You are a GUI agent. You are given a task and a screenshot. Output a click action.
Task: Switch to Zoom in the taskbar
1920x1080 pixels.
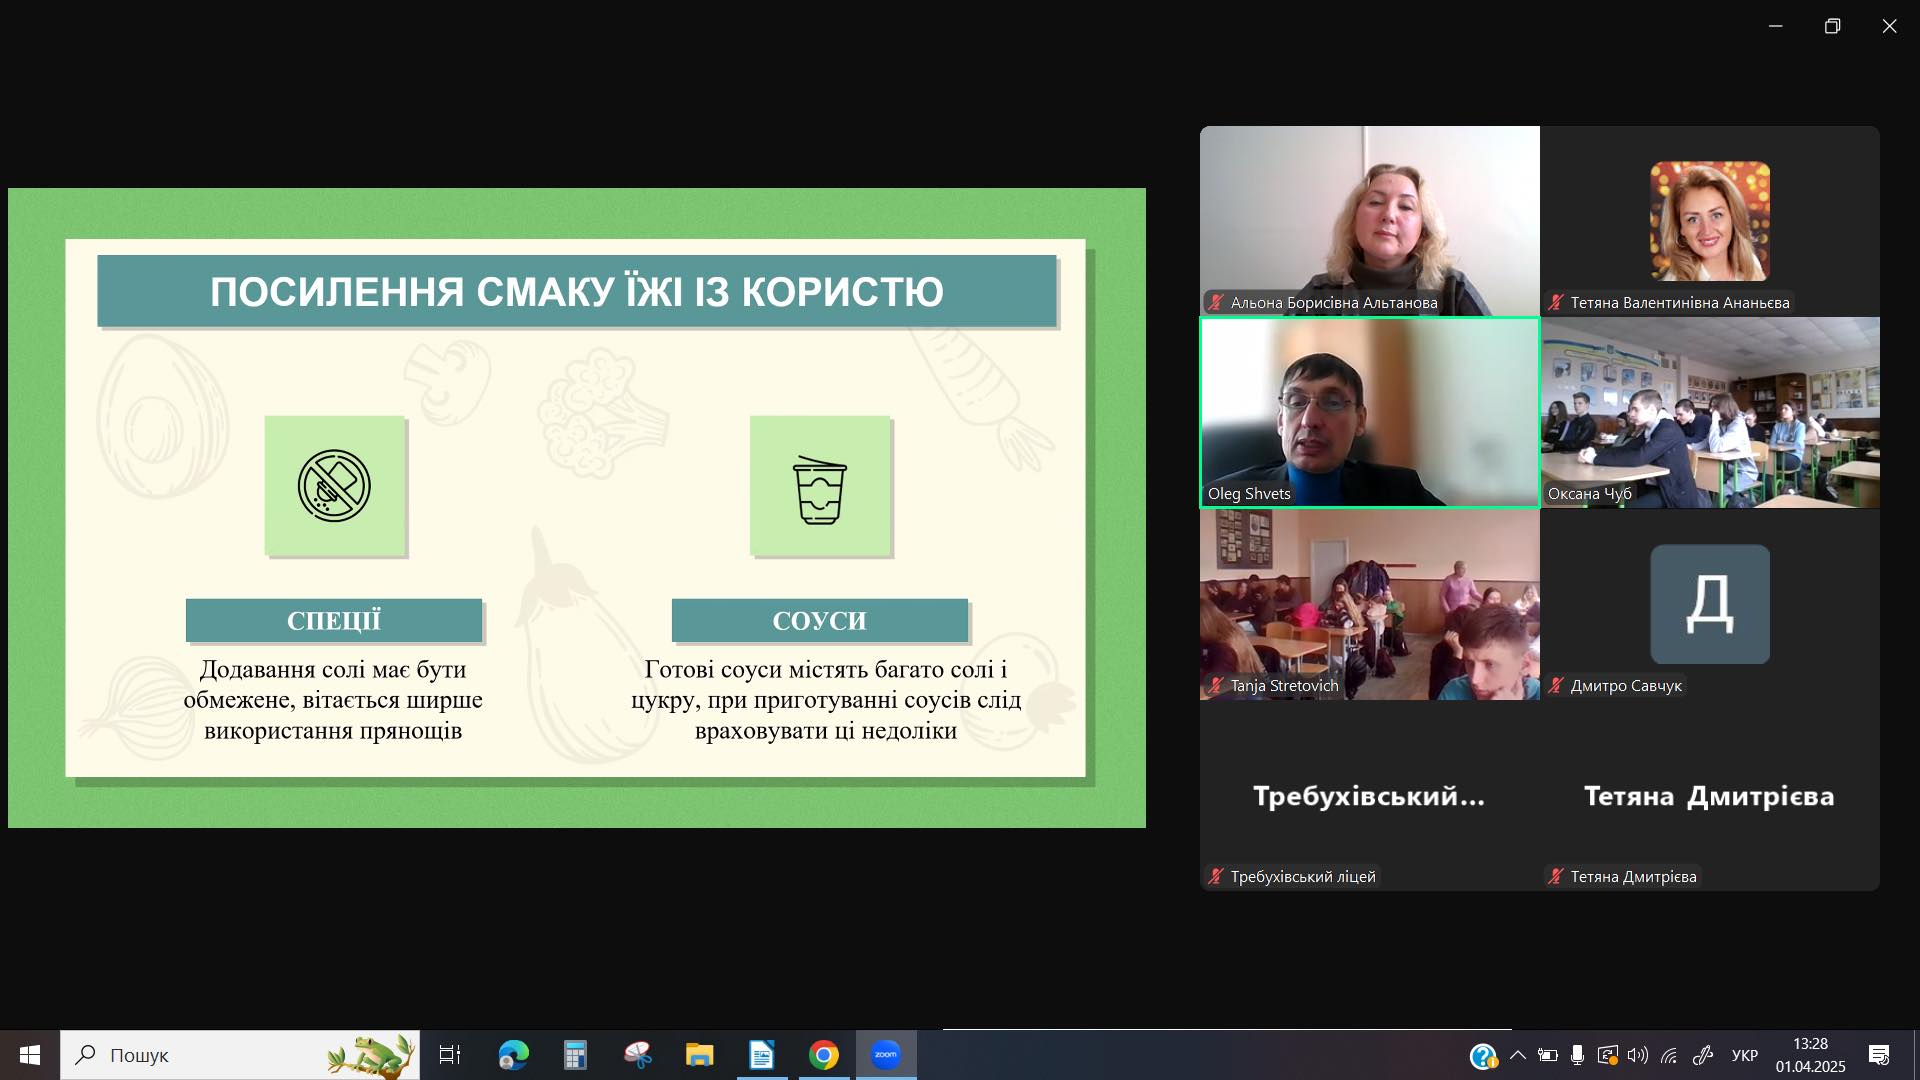pos(886,1055)
